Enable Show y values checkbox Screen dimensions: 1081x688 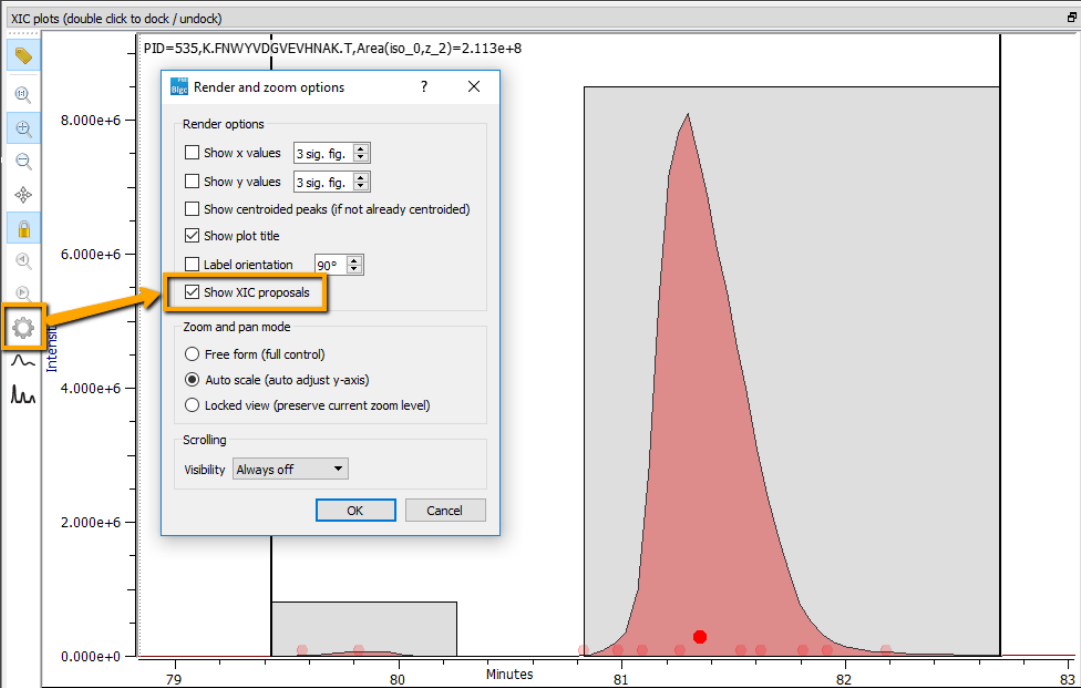point(192,181)
